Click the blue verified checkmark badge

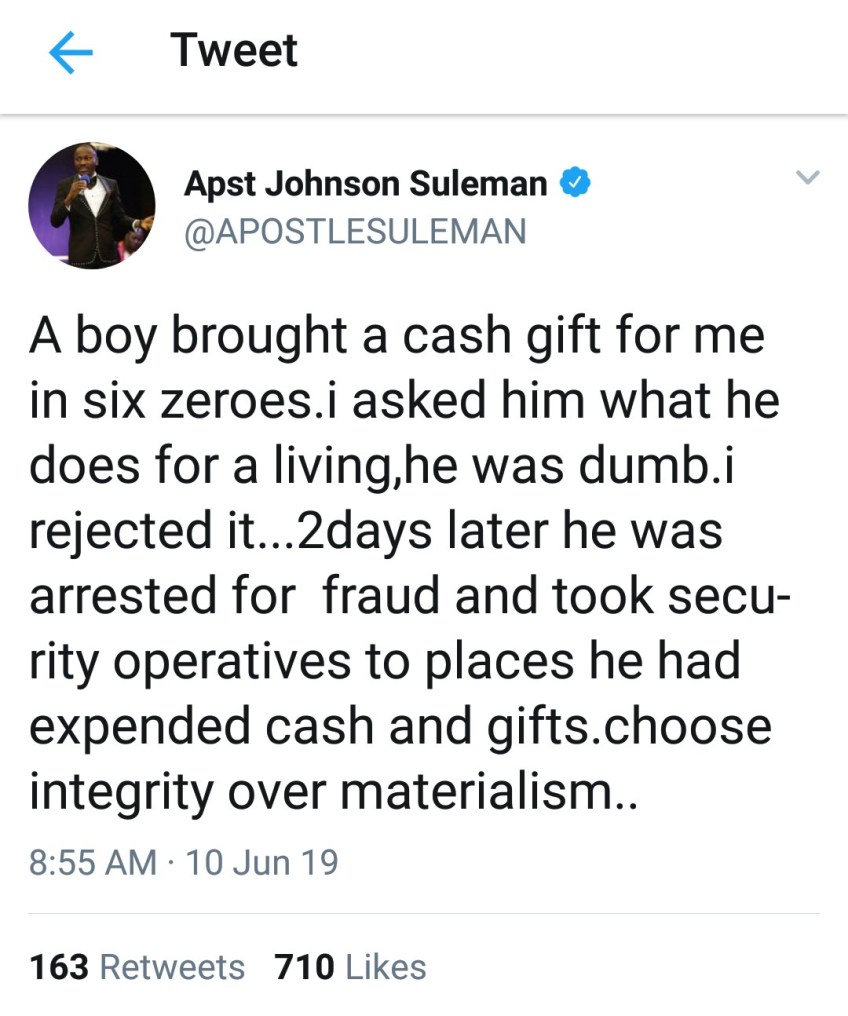click(575, 181)
